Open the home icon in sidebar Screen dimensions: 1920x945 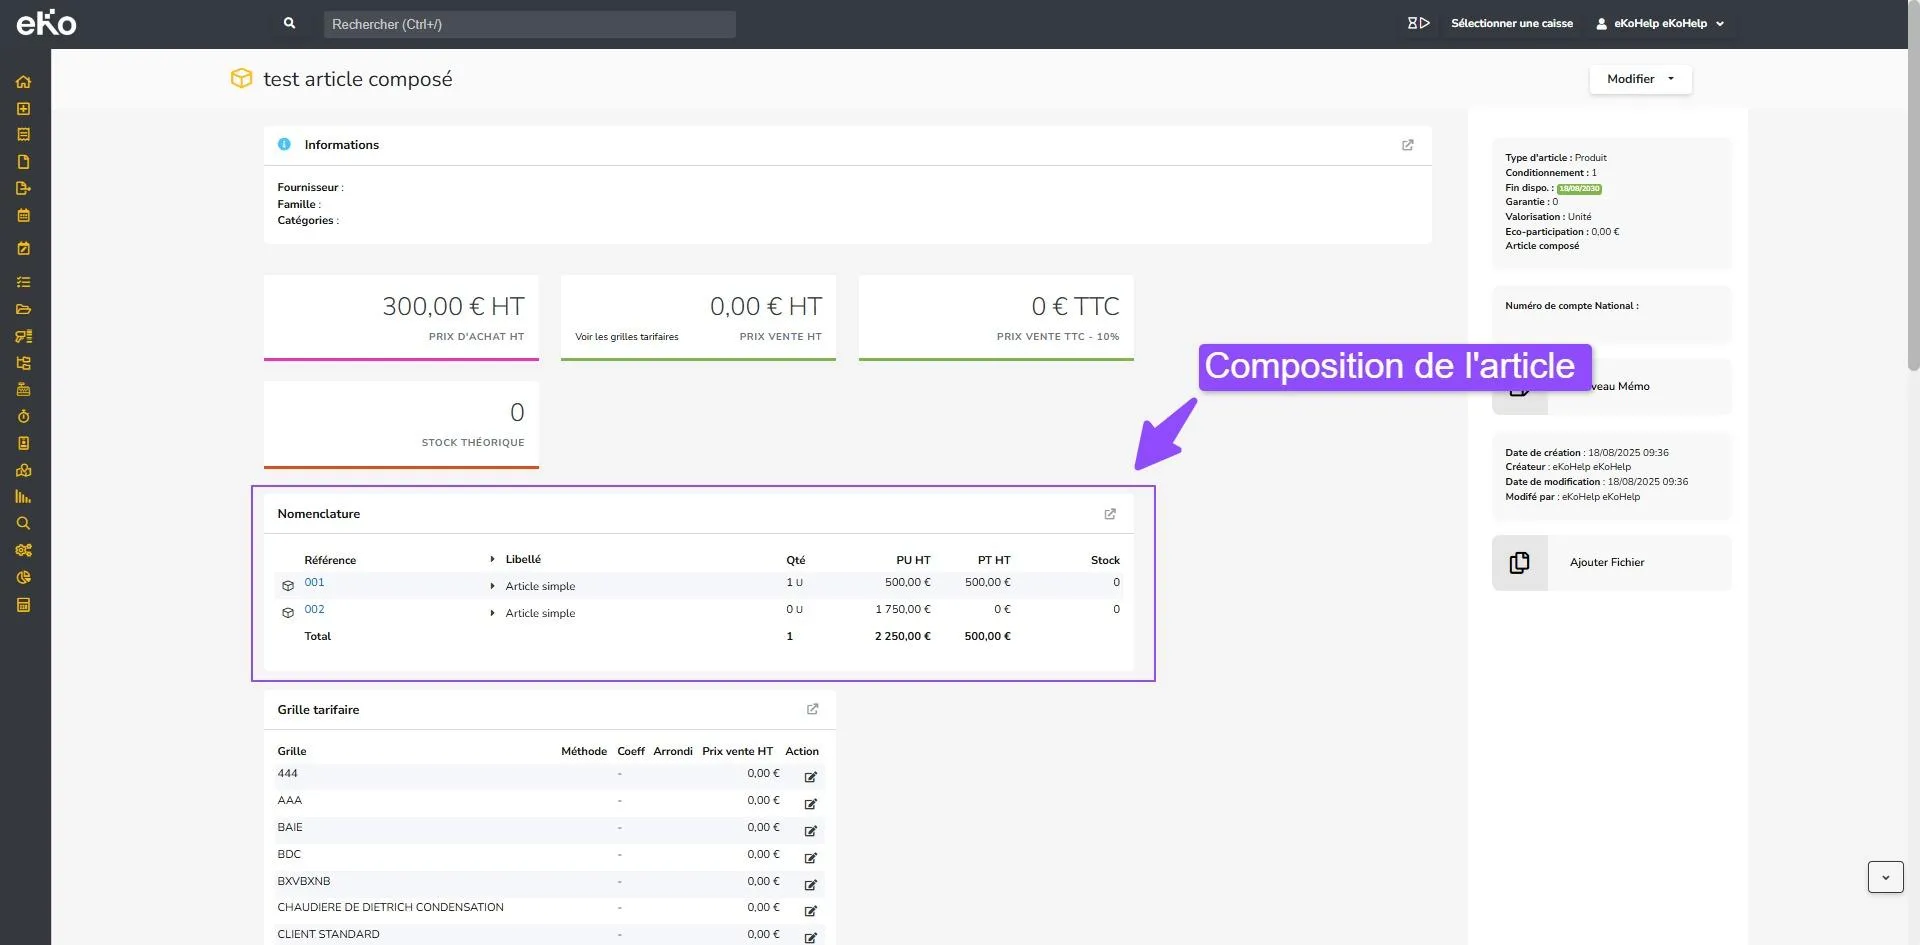tap(23, 82)
